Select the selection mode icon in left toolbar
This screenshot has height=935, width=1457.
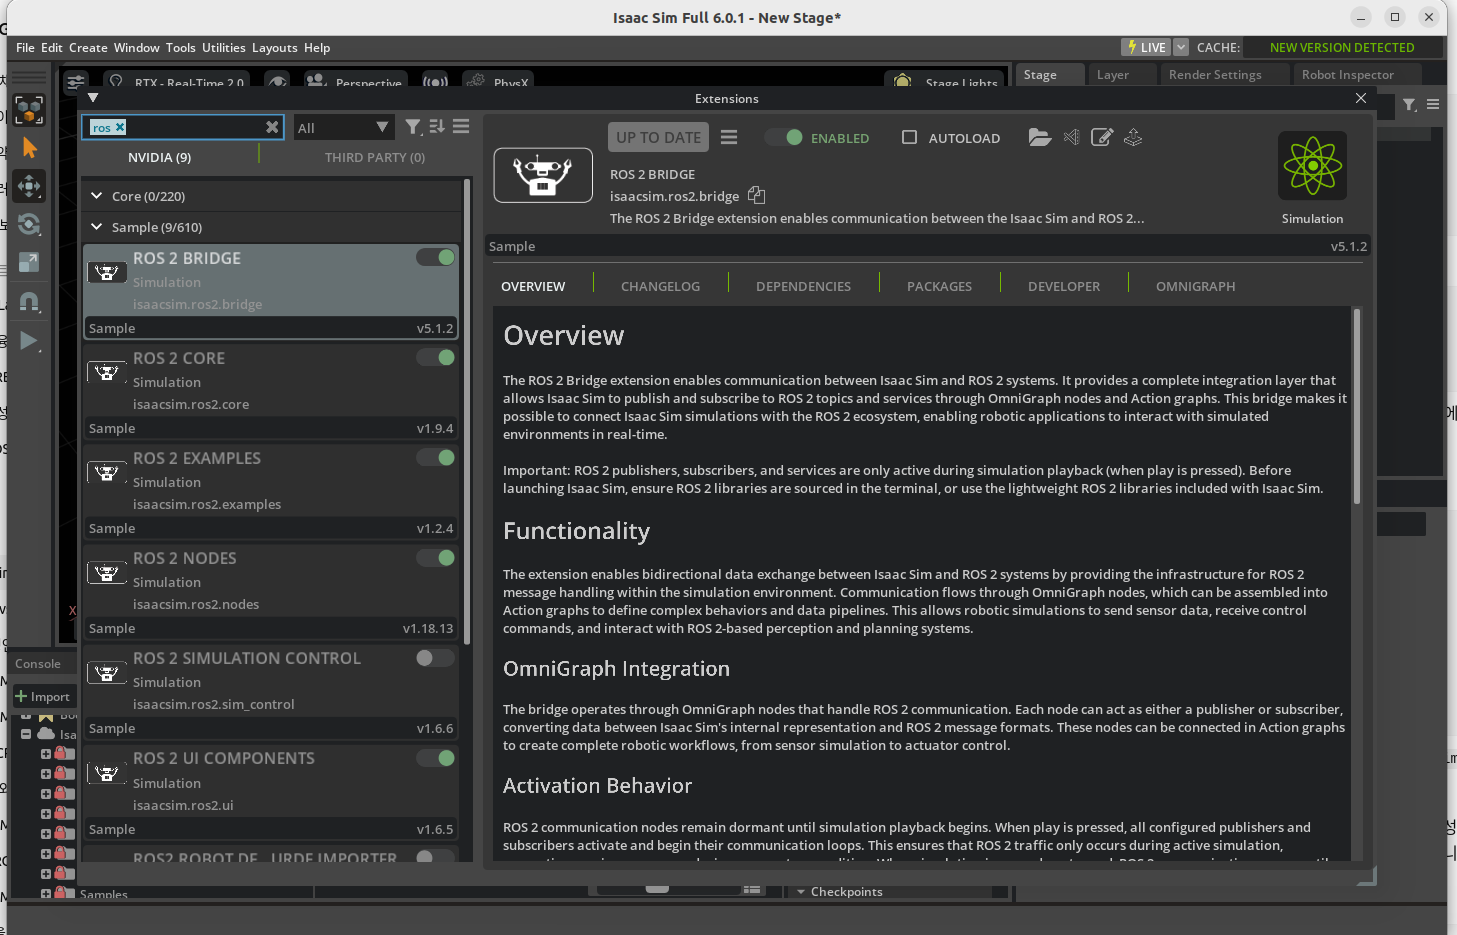coord(29,110)
